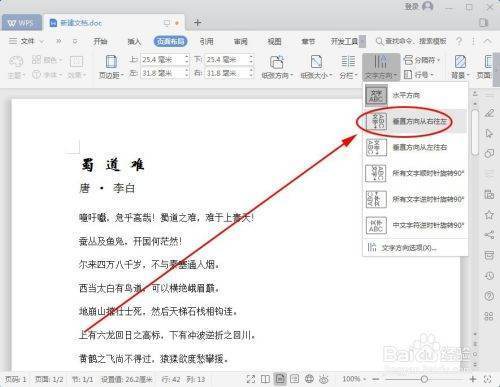This screenshot has width=500, height=387.
Task: Click the shapes icon in right sidebar
Action: [x=489, y=154]
